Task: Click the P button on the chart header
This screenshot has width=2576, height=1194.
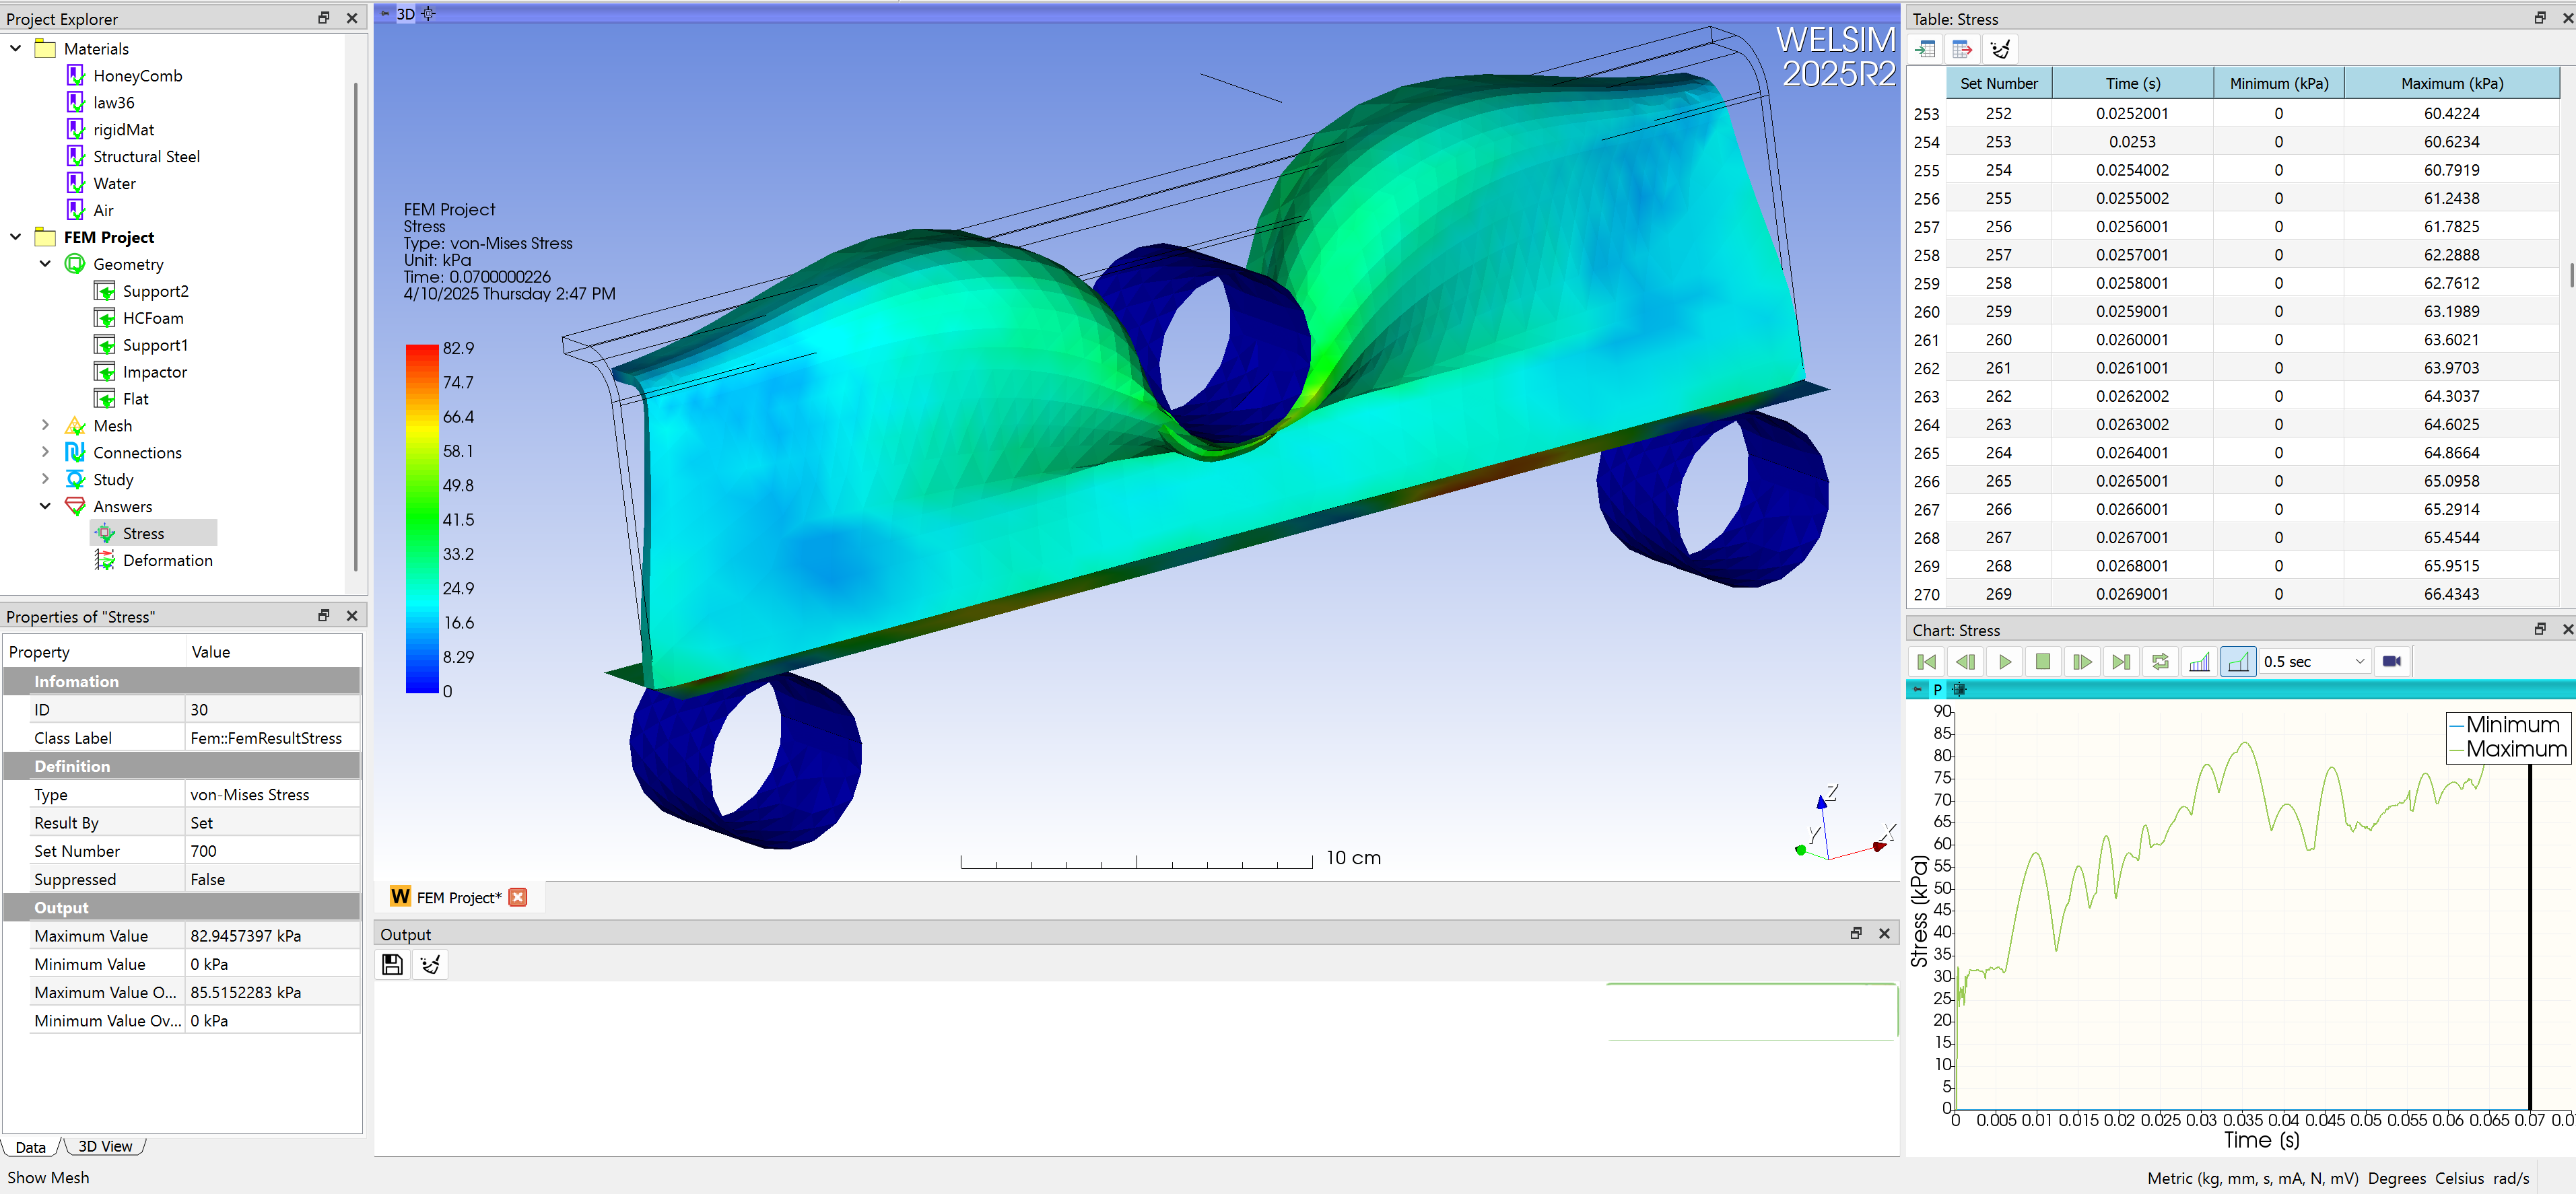Action: click(x=1937, y=689)
